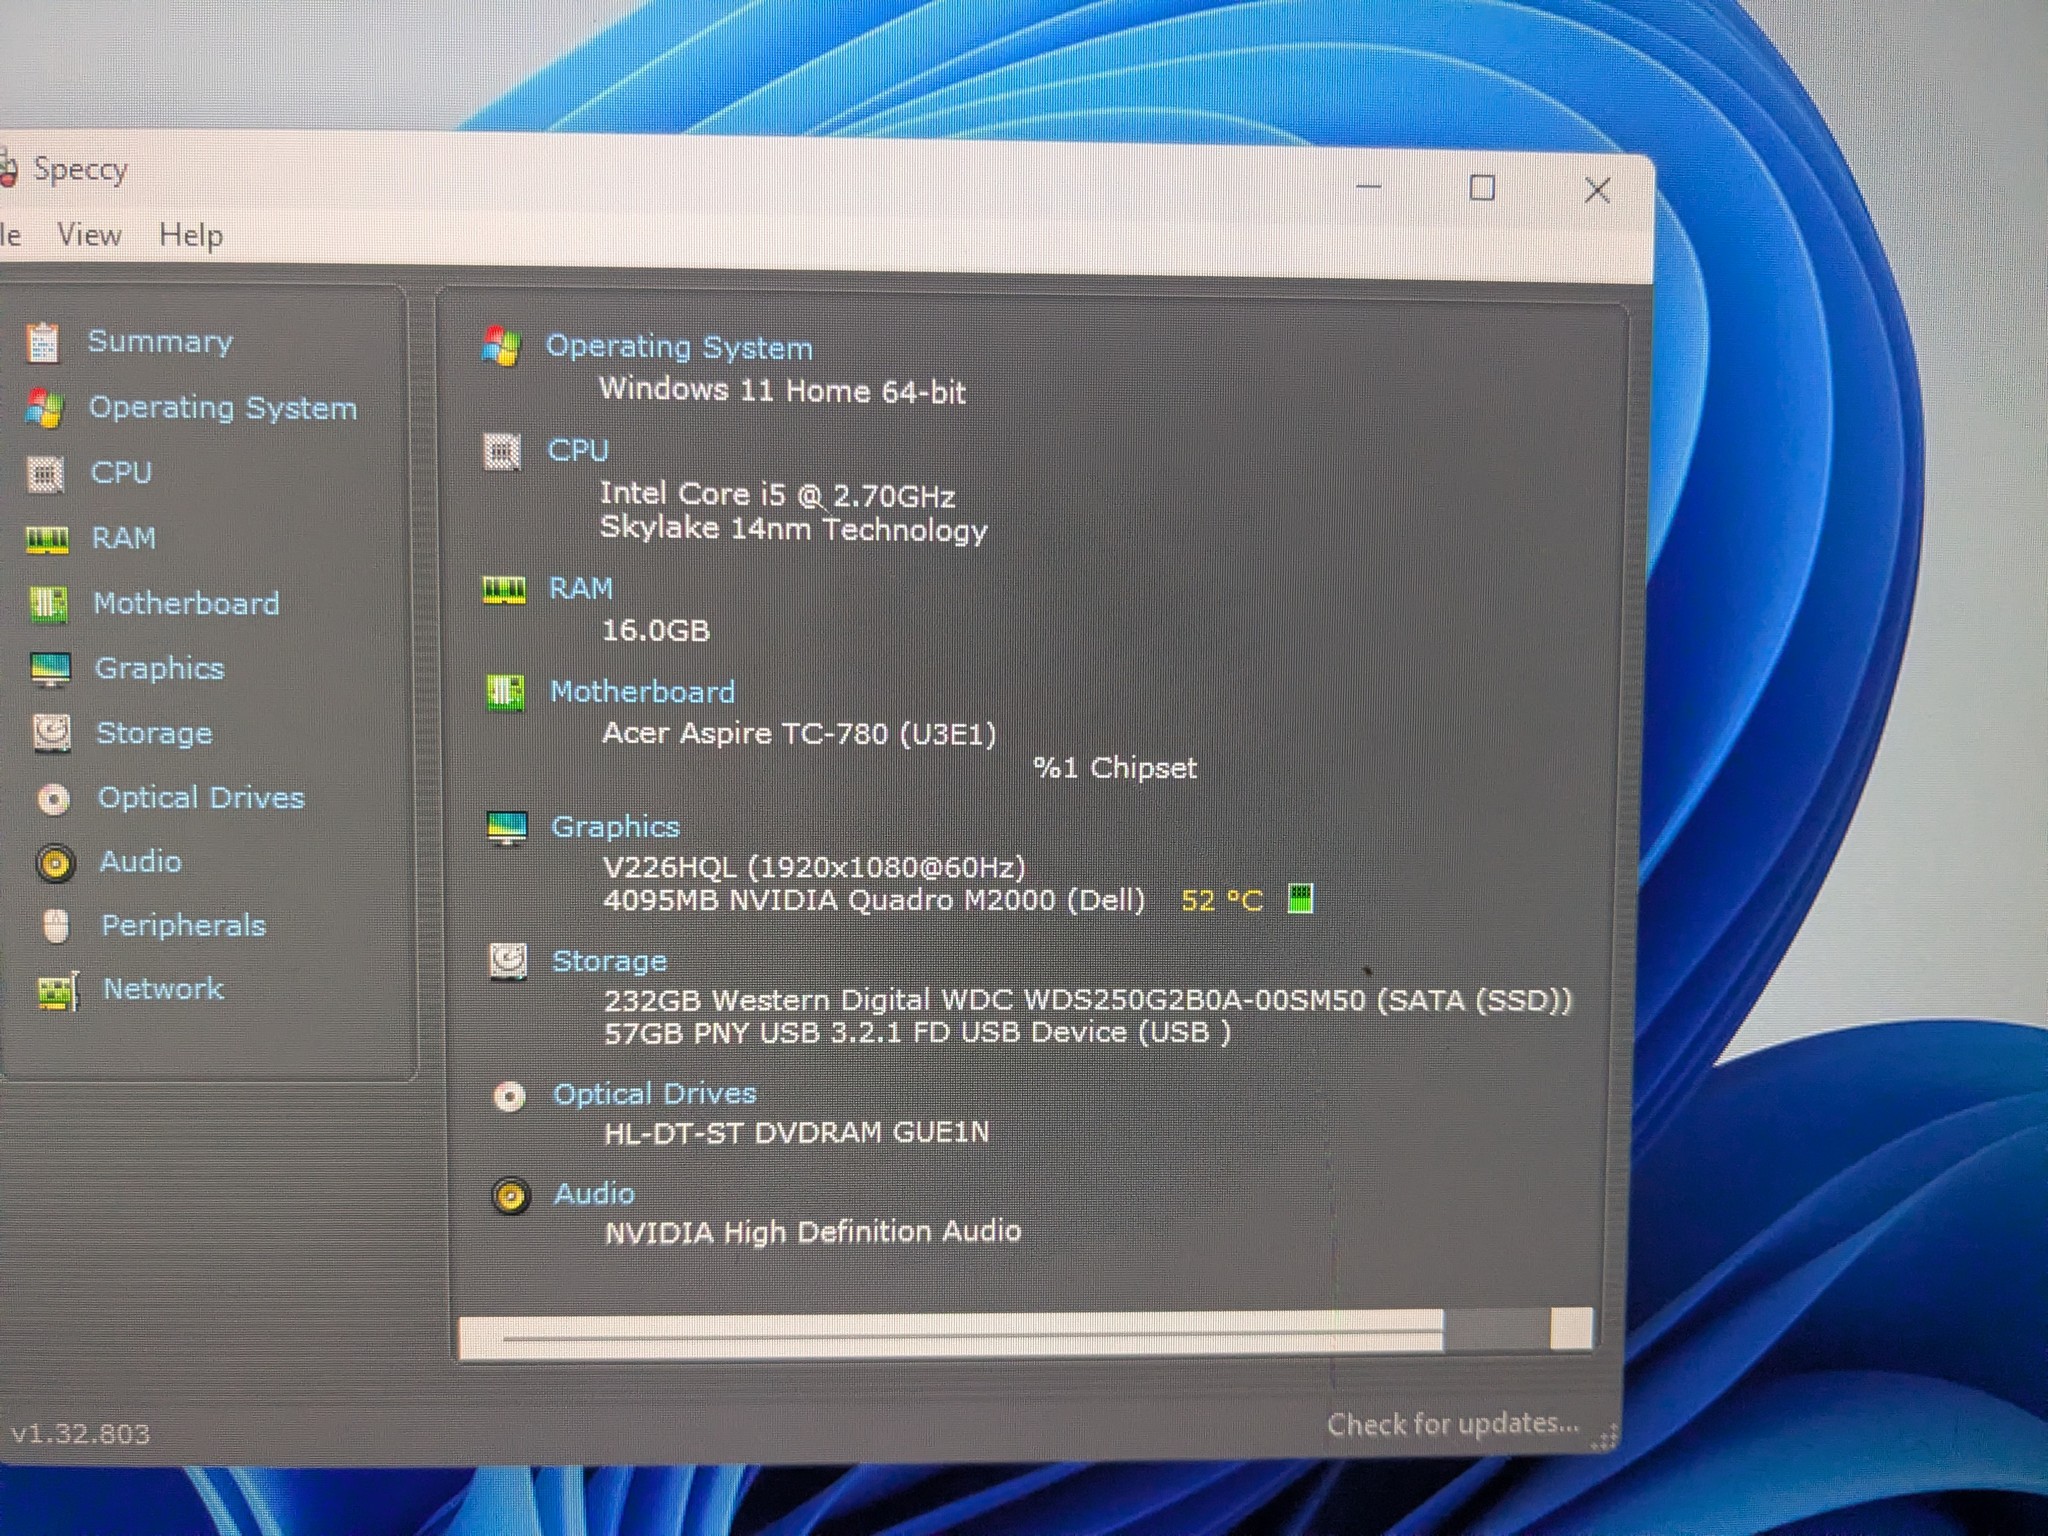Click the CPU heading link in summary

pyautogui.click(x=578, y=450)
